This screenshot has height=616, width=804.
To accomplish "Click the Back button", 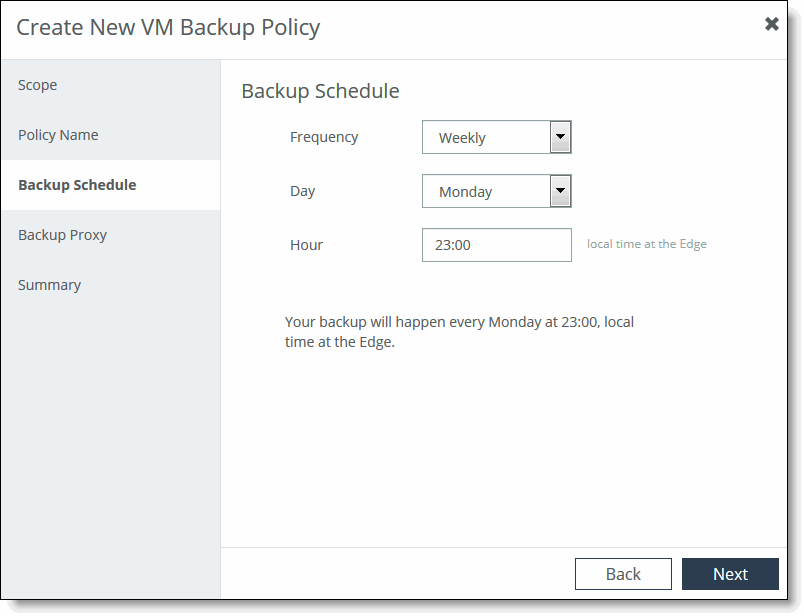I will (623, 574).
